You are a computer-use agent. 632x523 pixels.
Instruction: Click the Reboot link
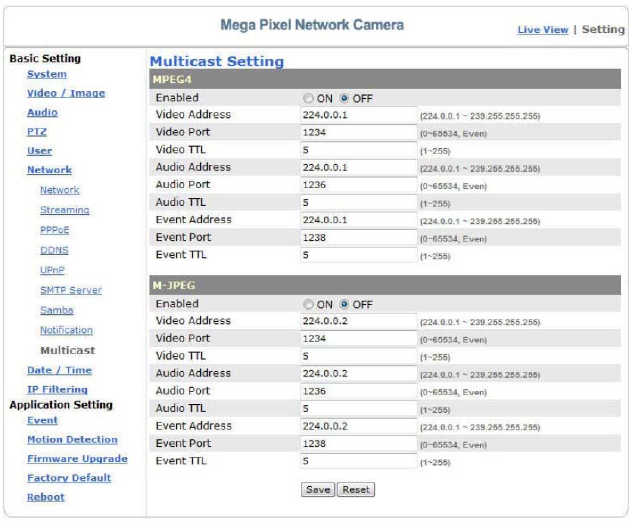tap(46, 496)
